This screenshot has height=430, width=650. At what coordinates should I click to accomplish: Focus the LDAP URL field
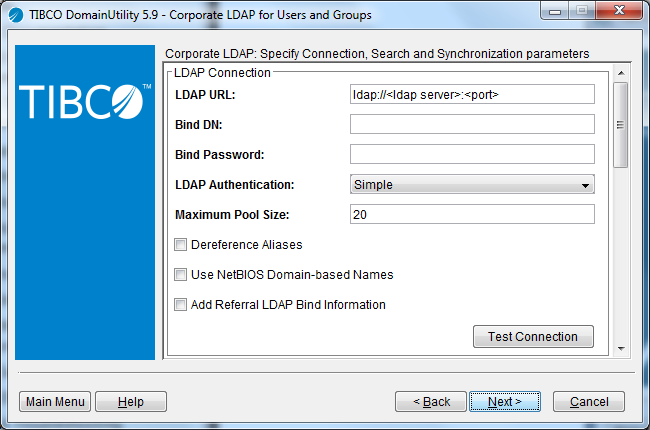[472, 94]
